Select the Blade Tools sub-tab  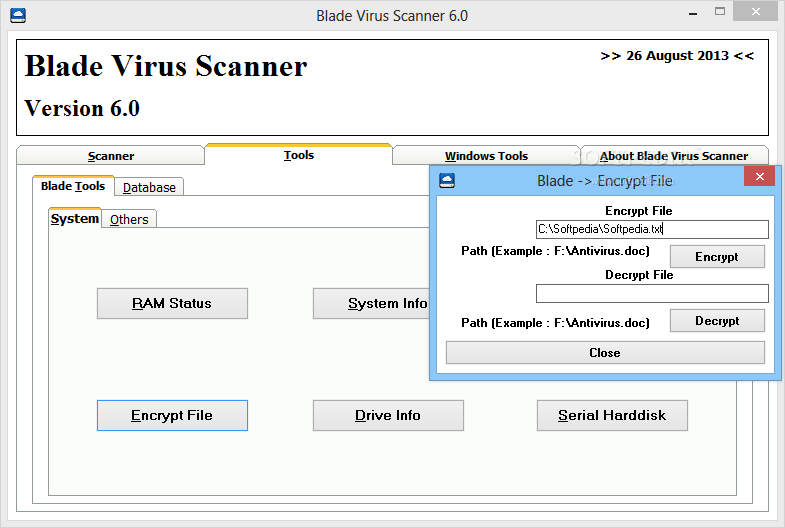click(x=73, y=186)
